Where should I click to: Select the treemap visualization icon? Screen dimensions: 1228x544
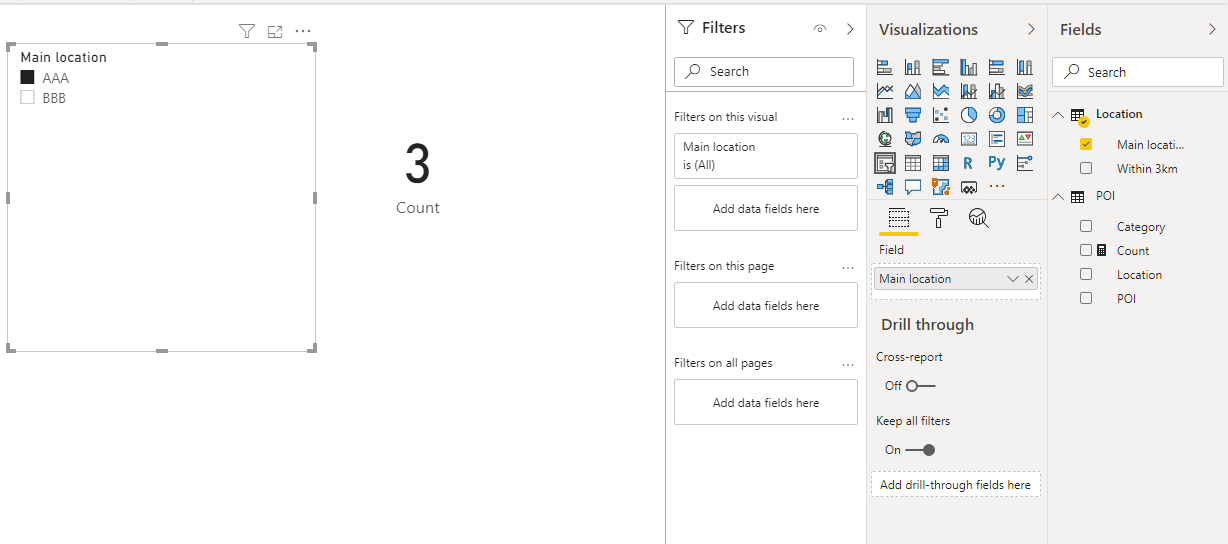[1024, 115]
